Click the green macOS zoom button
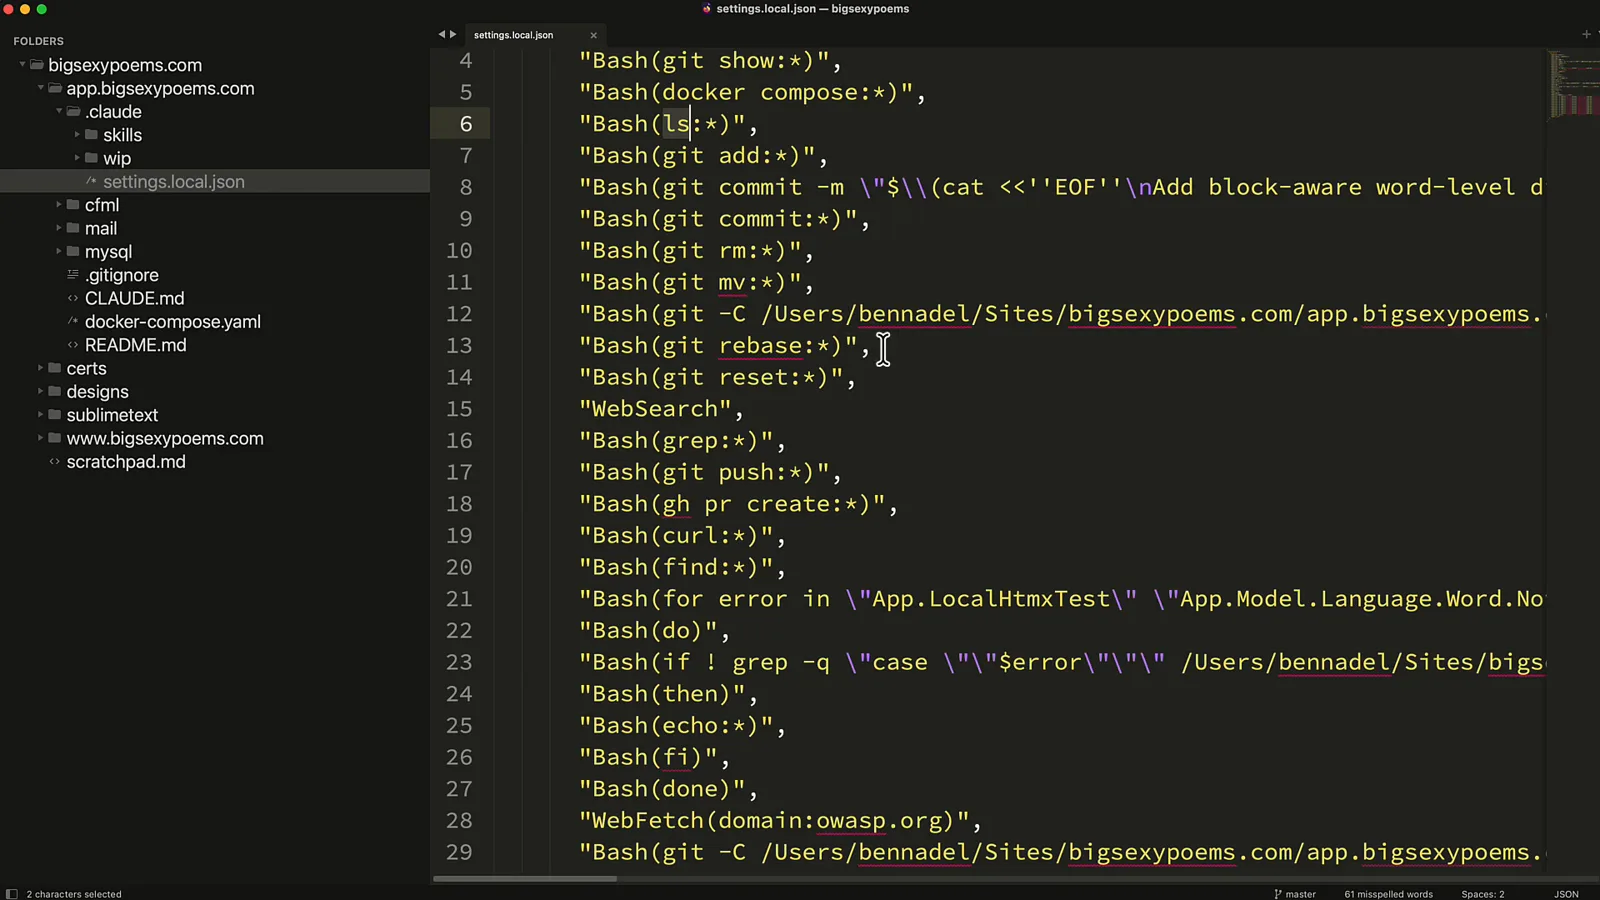 tap(42, 9)
